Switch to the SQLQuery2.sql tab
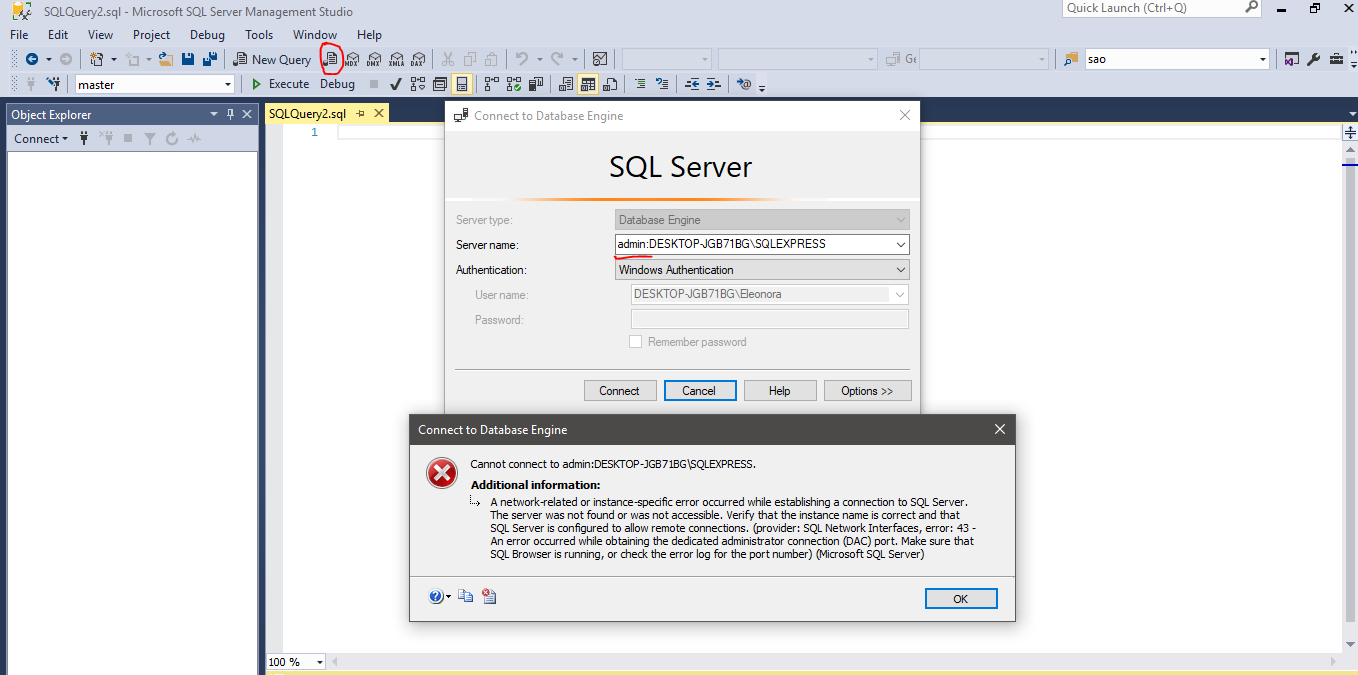The image size is (1358, 675). pyautogui.click(x=307, y=114)
